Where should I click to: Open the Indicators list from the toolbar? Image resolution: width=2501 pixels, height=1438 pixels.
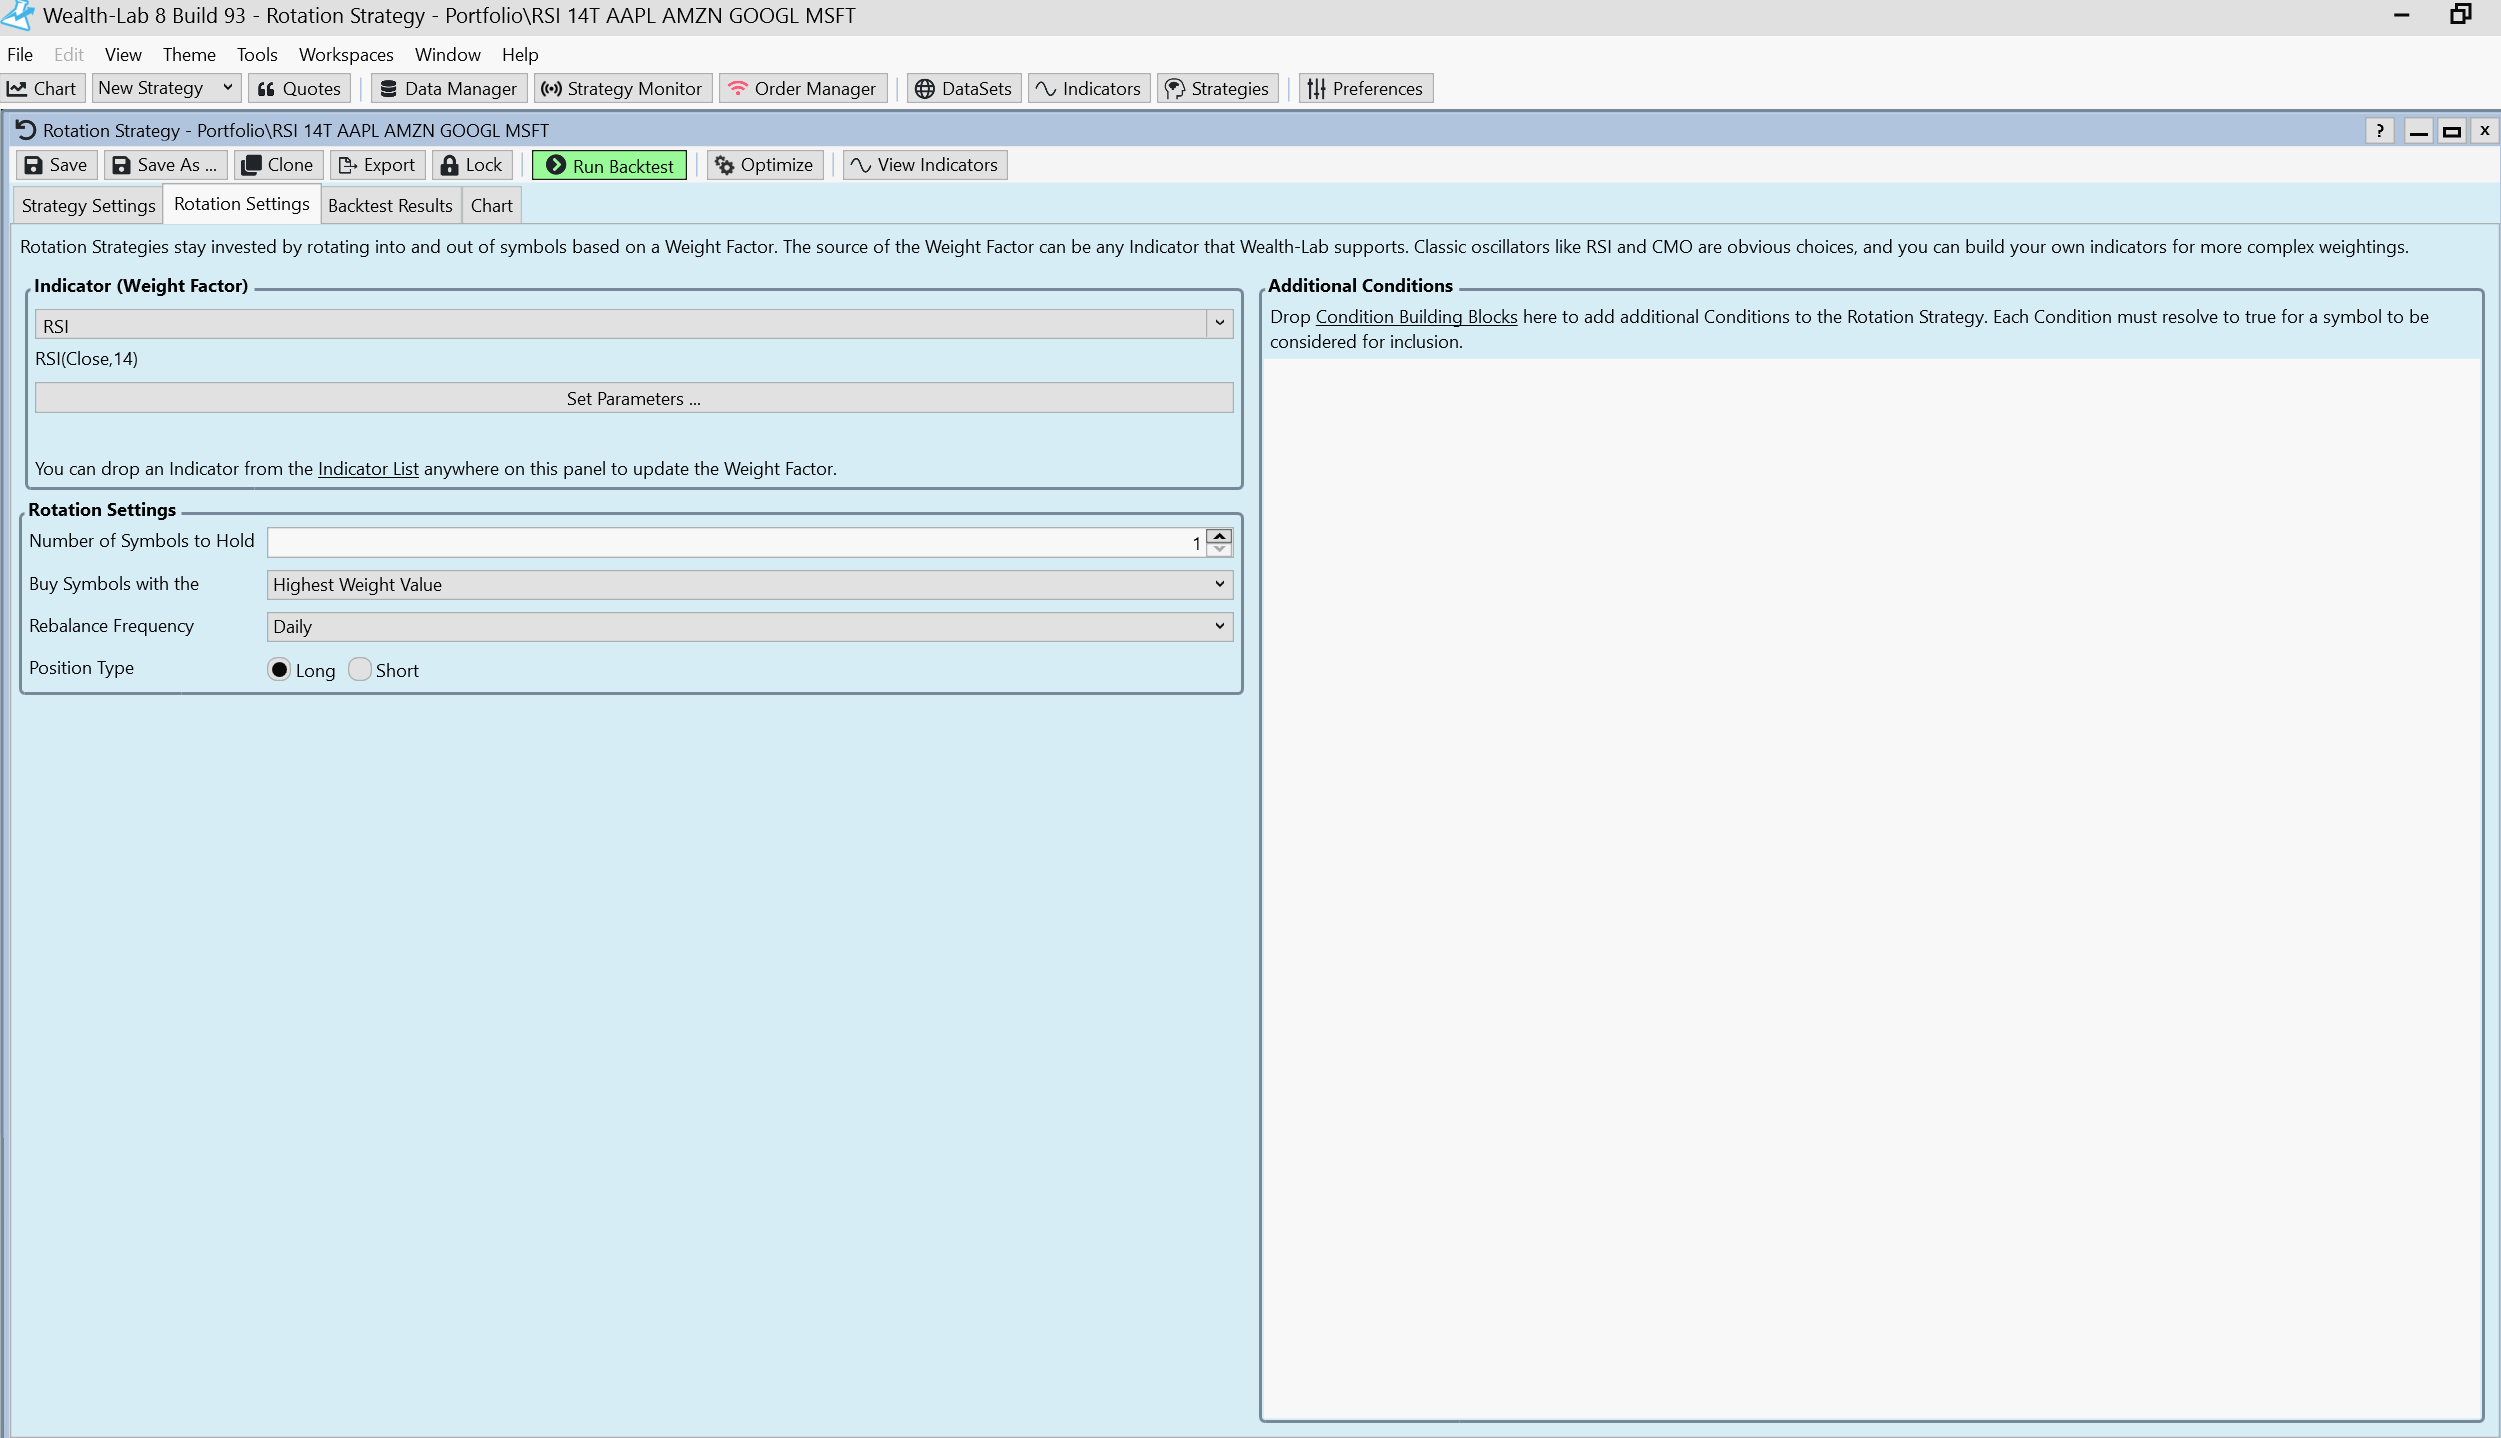point(1088,88)
